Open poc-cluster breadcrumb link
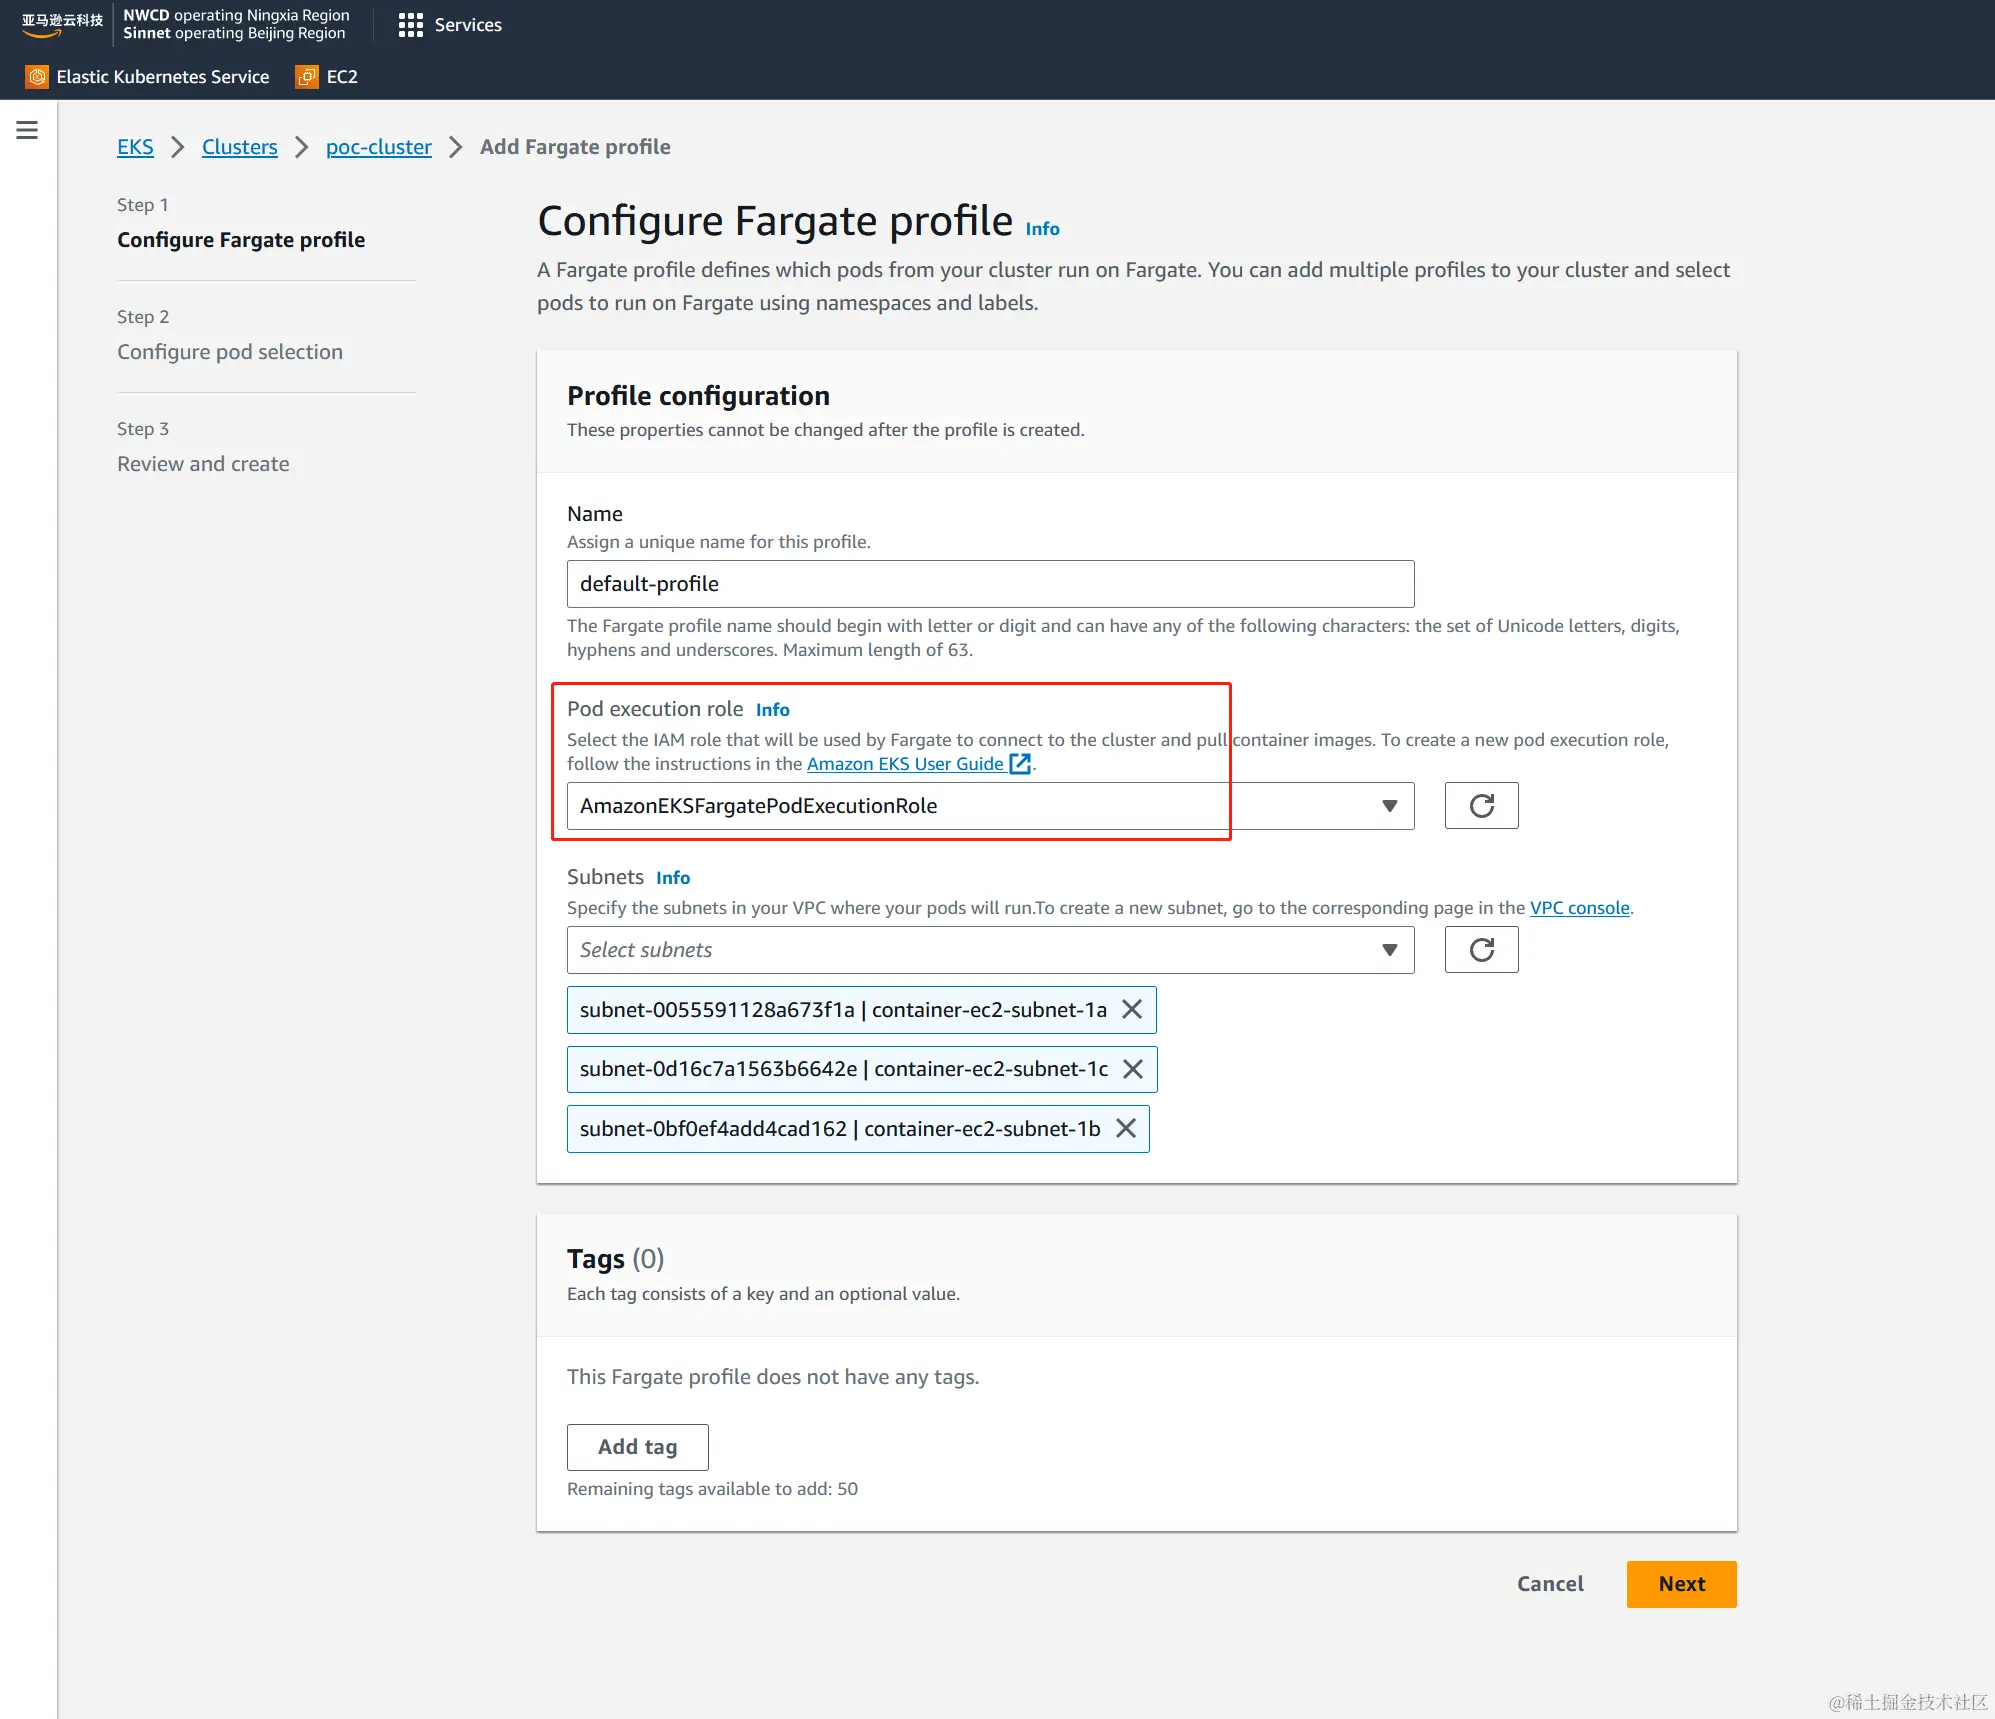Image resolution: width=1995 pixels, height=1719 pixels. point(379,147)
